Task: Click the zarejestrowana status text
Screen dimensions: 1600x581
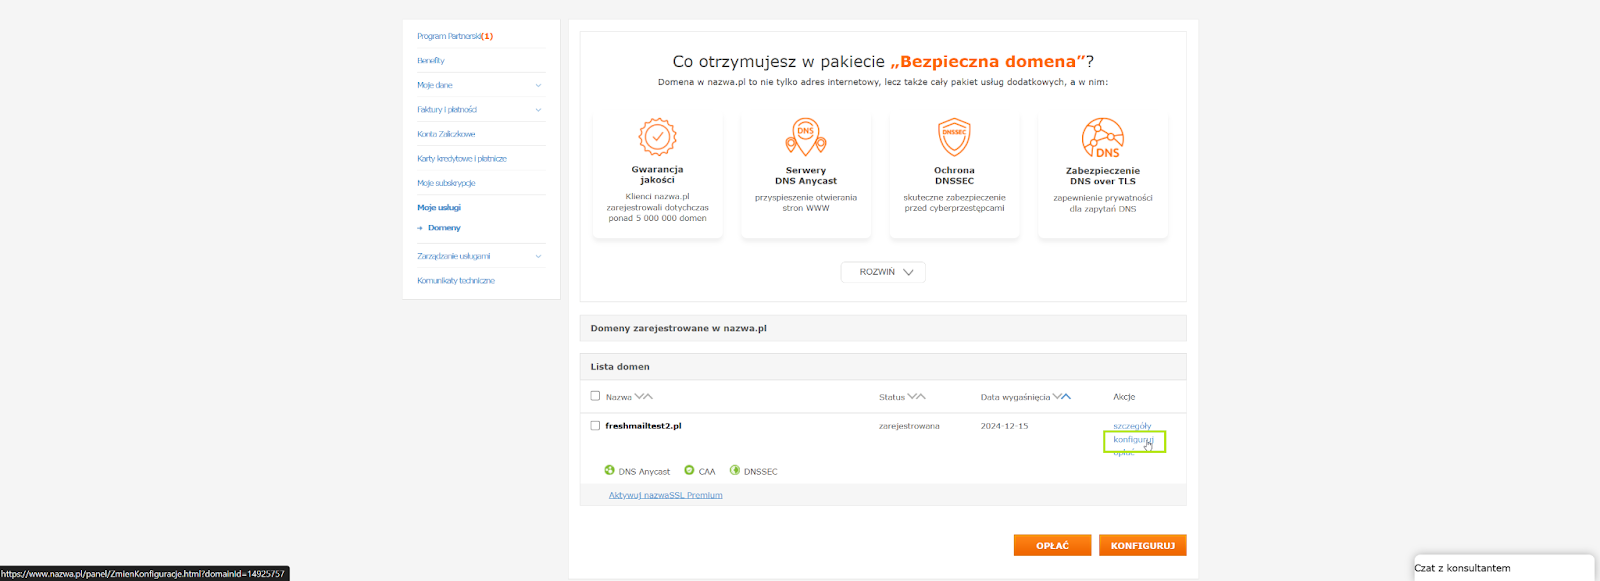Action: tap(909, 426)
